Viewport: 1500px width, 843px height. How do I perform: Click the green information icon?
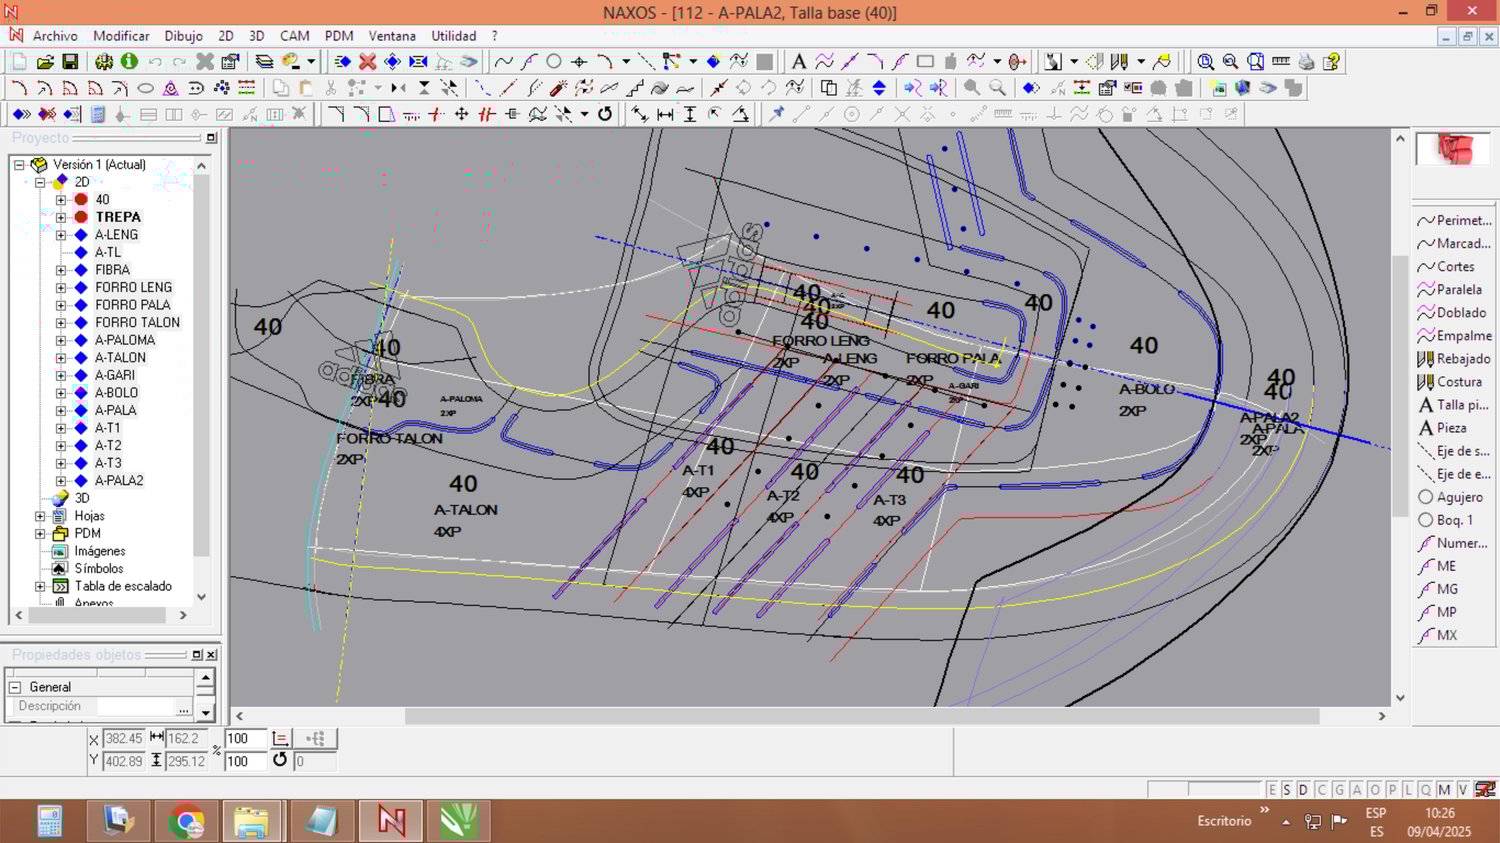tap(129, 62)
